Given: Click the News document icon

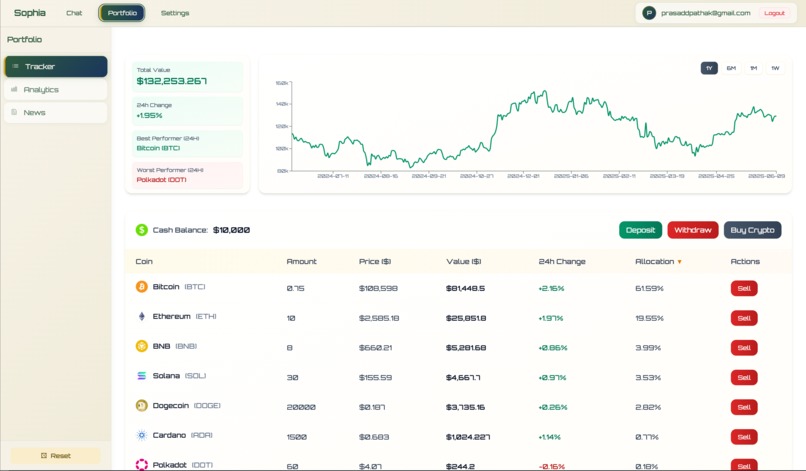Looking at the screenshot, I should pos(14,112).
